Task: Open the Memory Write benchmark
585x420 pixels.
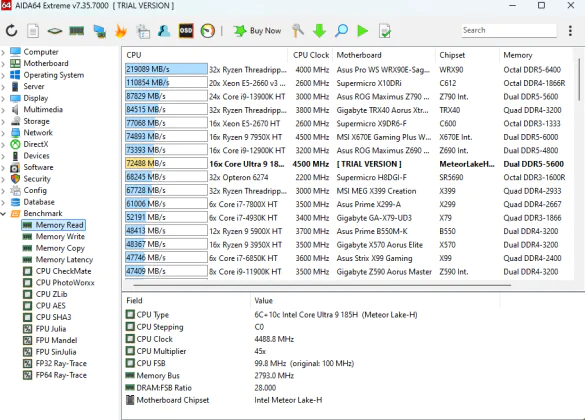Action: (60, 236)
